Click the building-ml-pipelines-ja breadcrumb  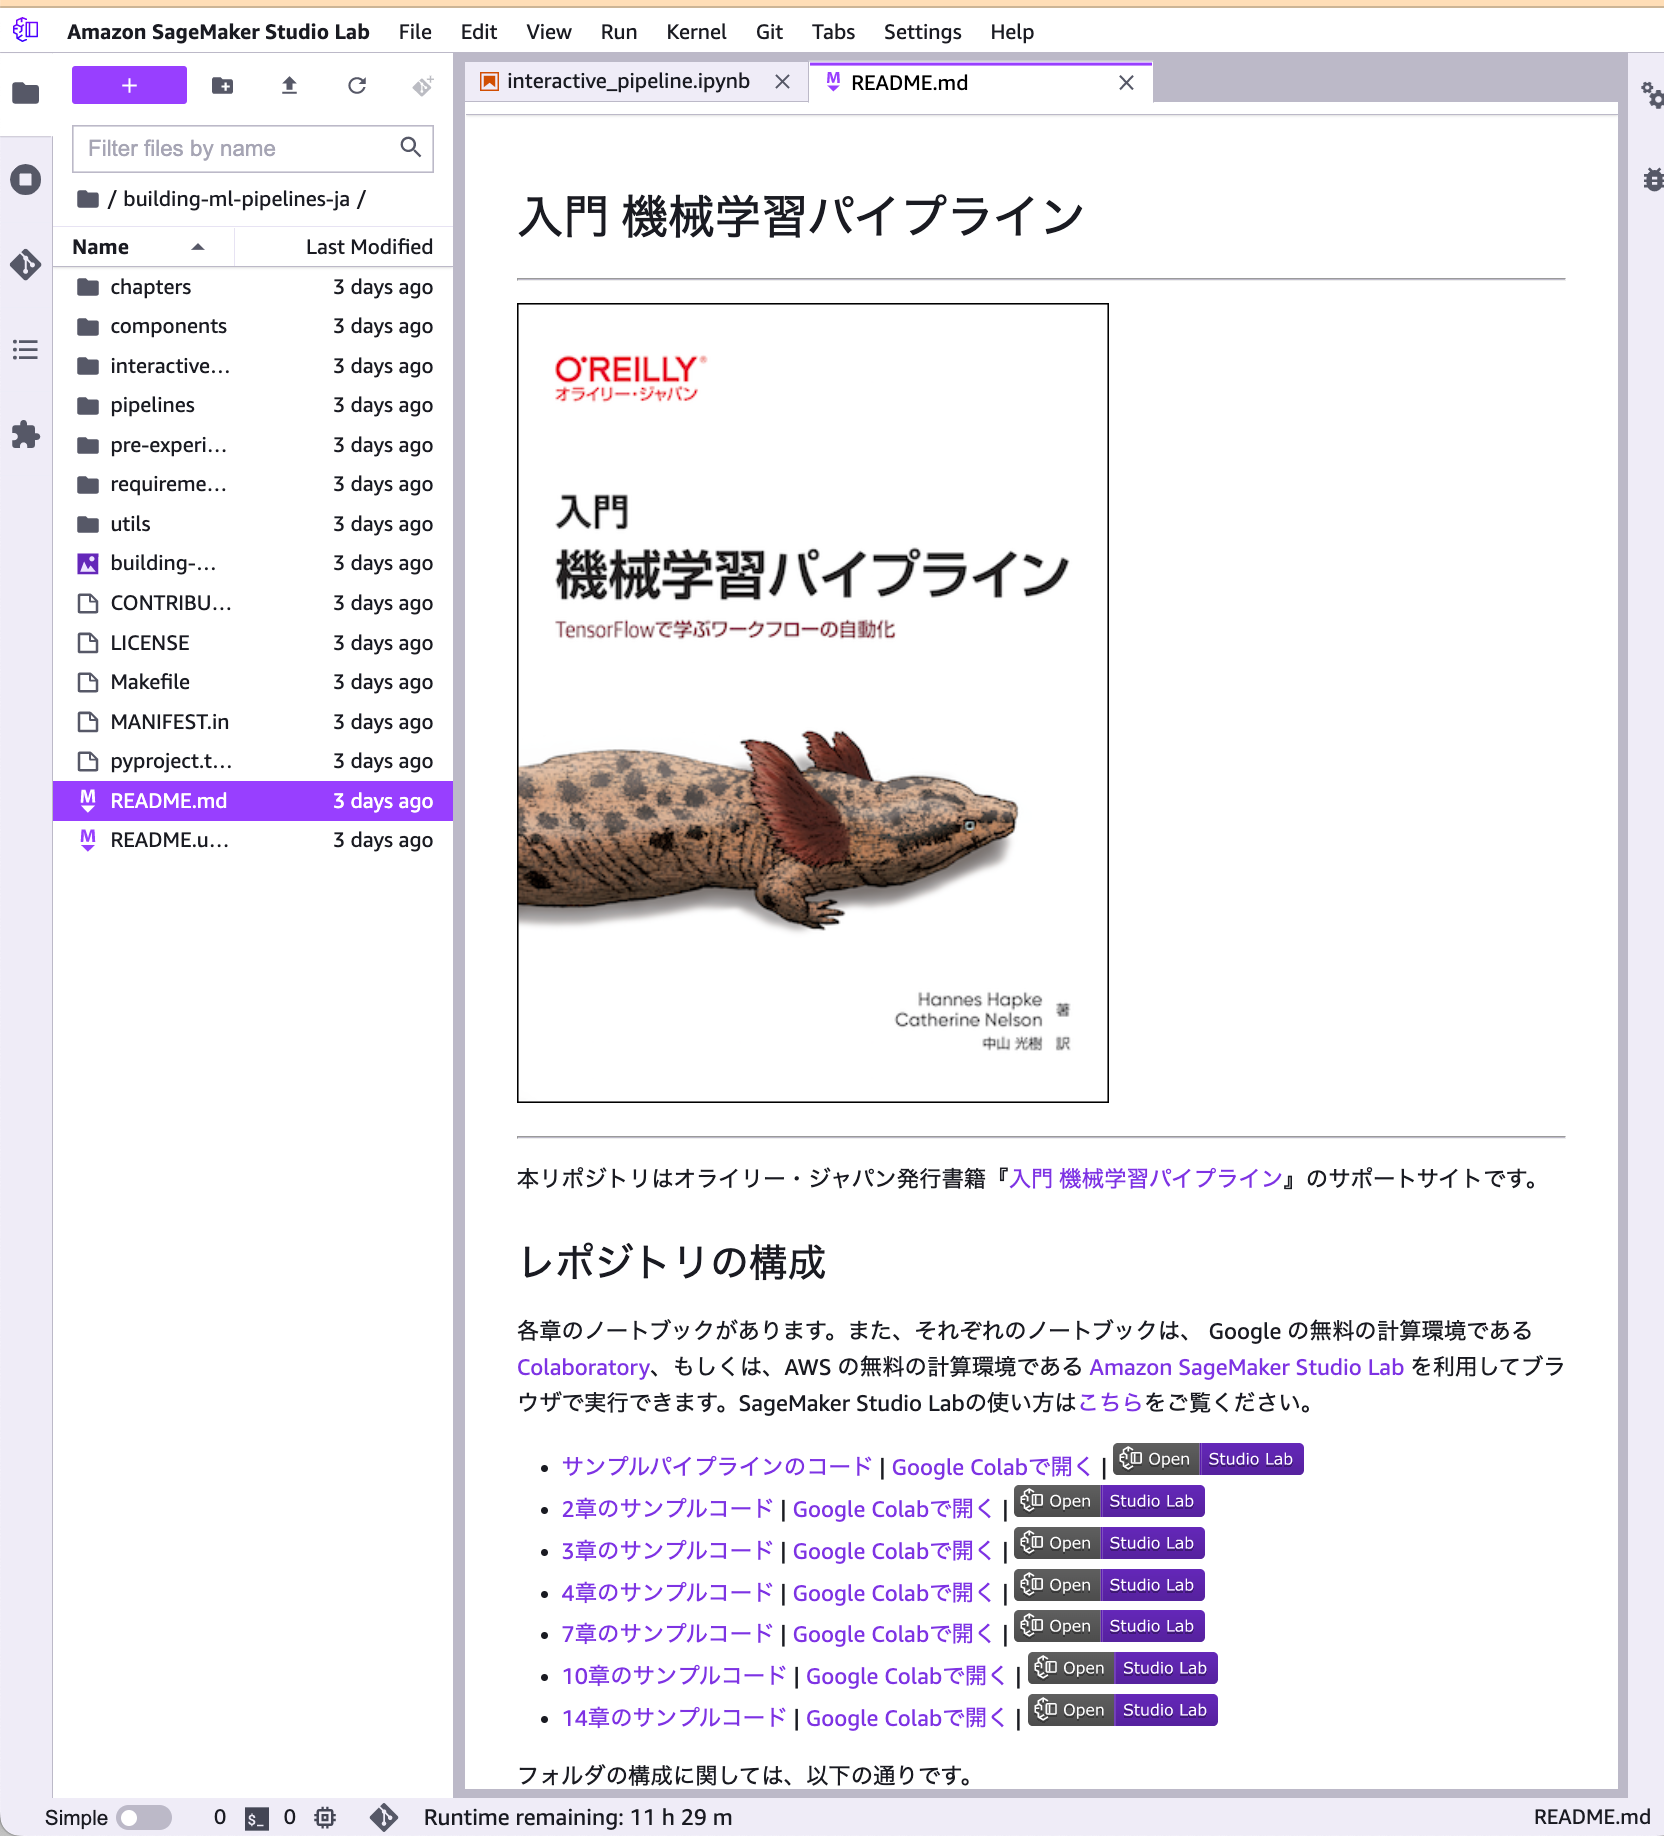(x=236, y=199)
